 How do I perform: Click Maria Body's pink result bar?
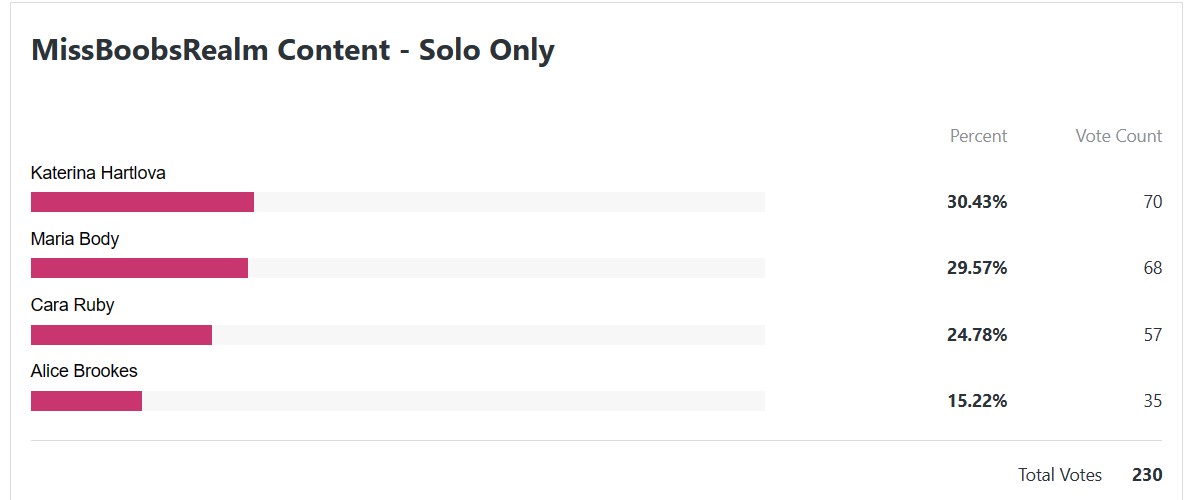pyautogui.click(x=140, y=268)
